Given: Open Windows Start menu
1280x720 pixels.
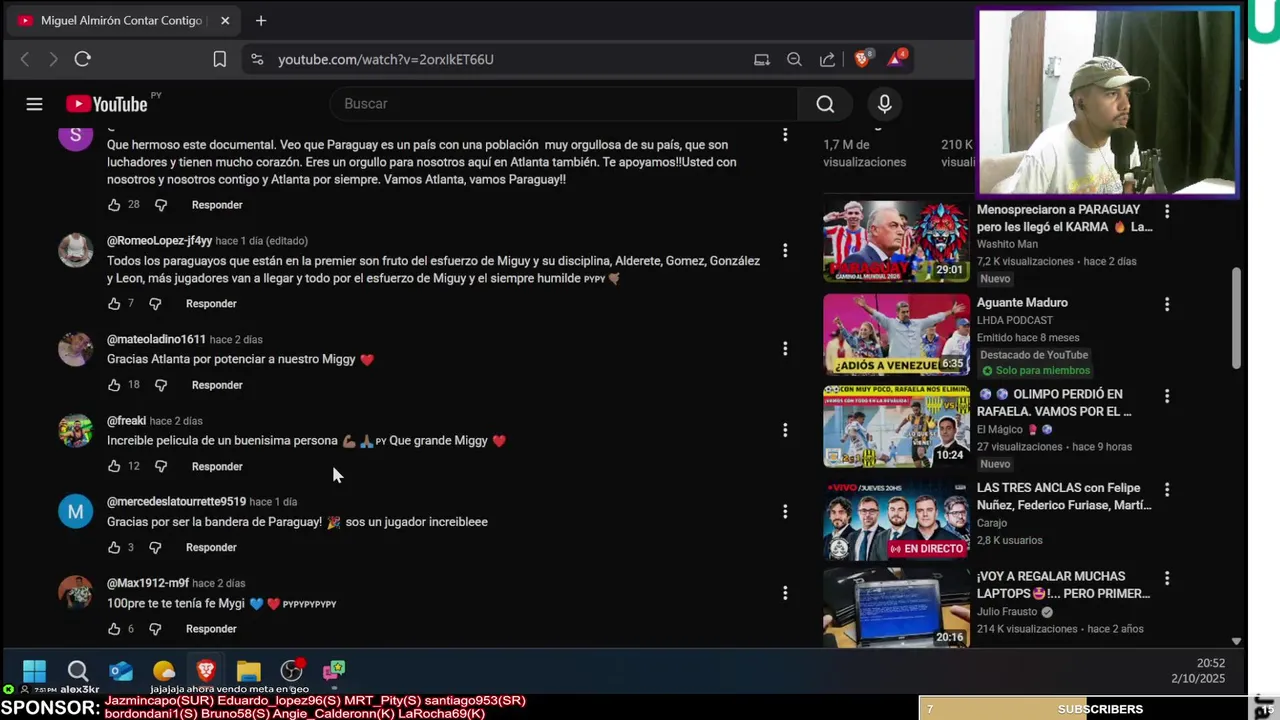Looking at the screenshot, I should click(x=34, y=670).
